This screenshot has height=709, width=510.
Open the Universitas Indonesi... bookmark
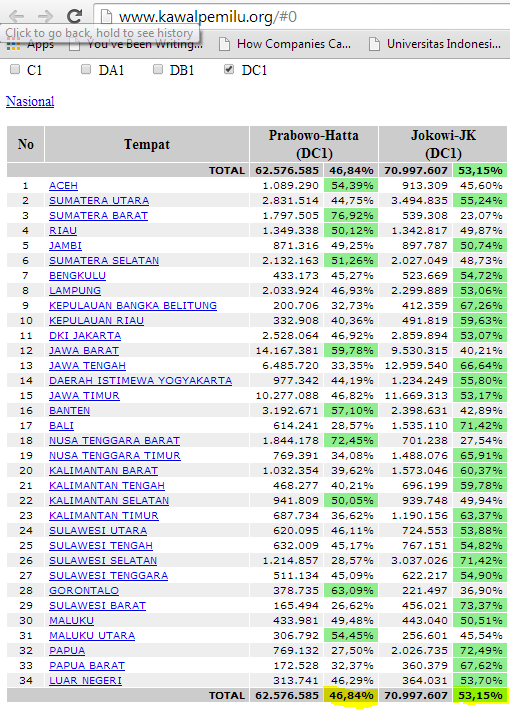[435, 44]
